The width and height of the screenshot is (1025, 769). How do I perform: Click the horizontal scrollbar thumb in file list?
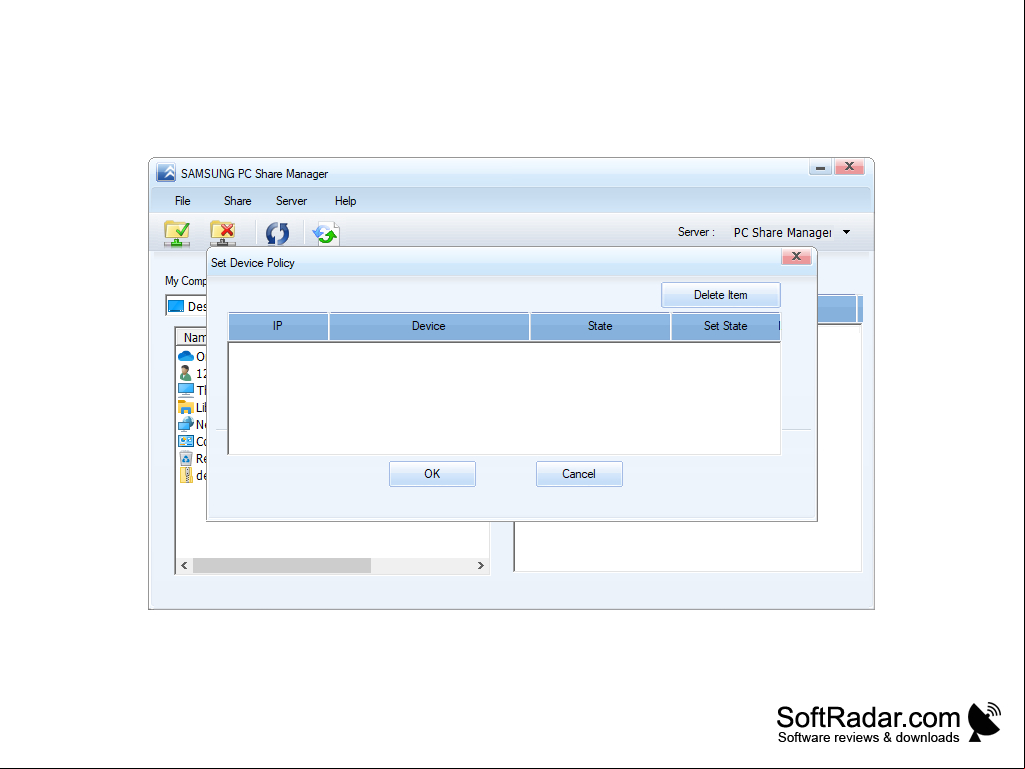click(x=282, y=565)
